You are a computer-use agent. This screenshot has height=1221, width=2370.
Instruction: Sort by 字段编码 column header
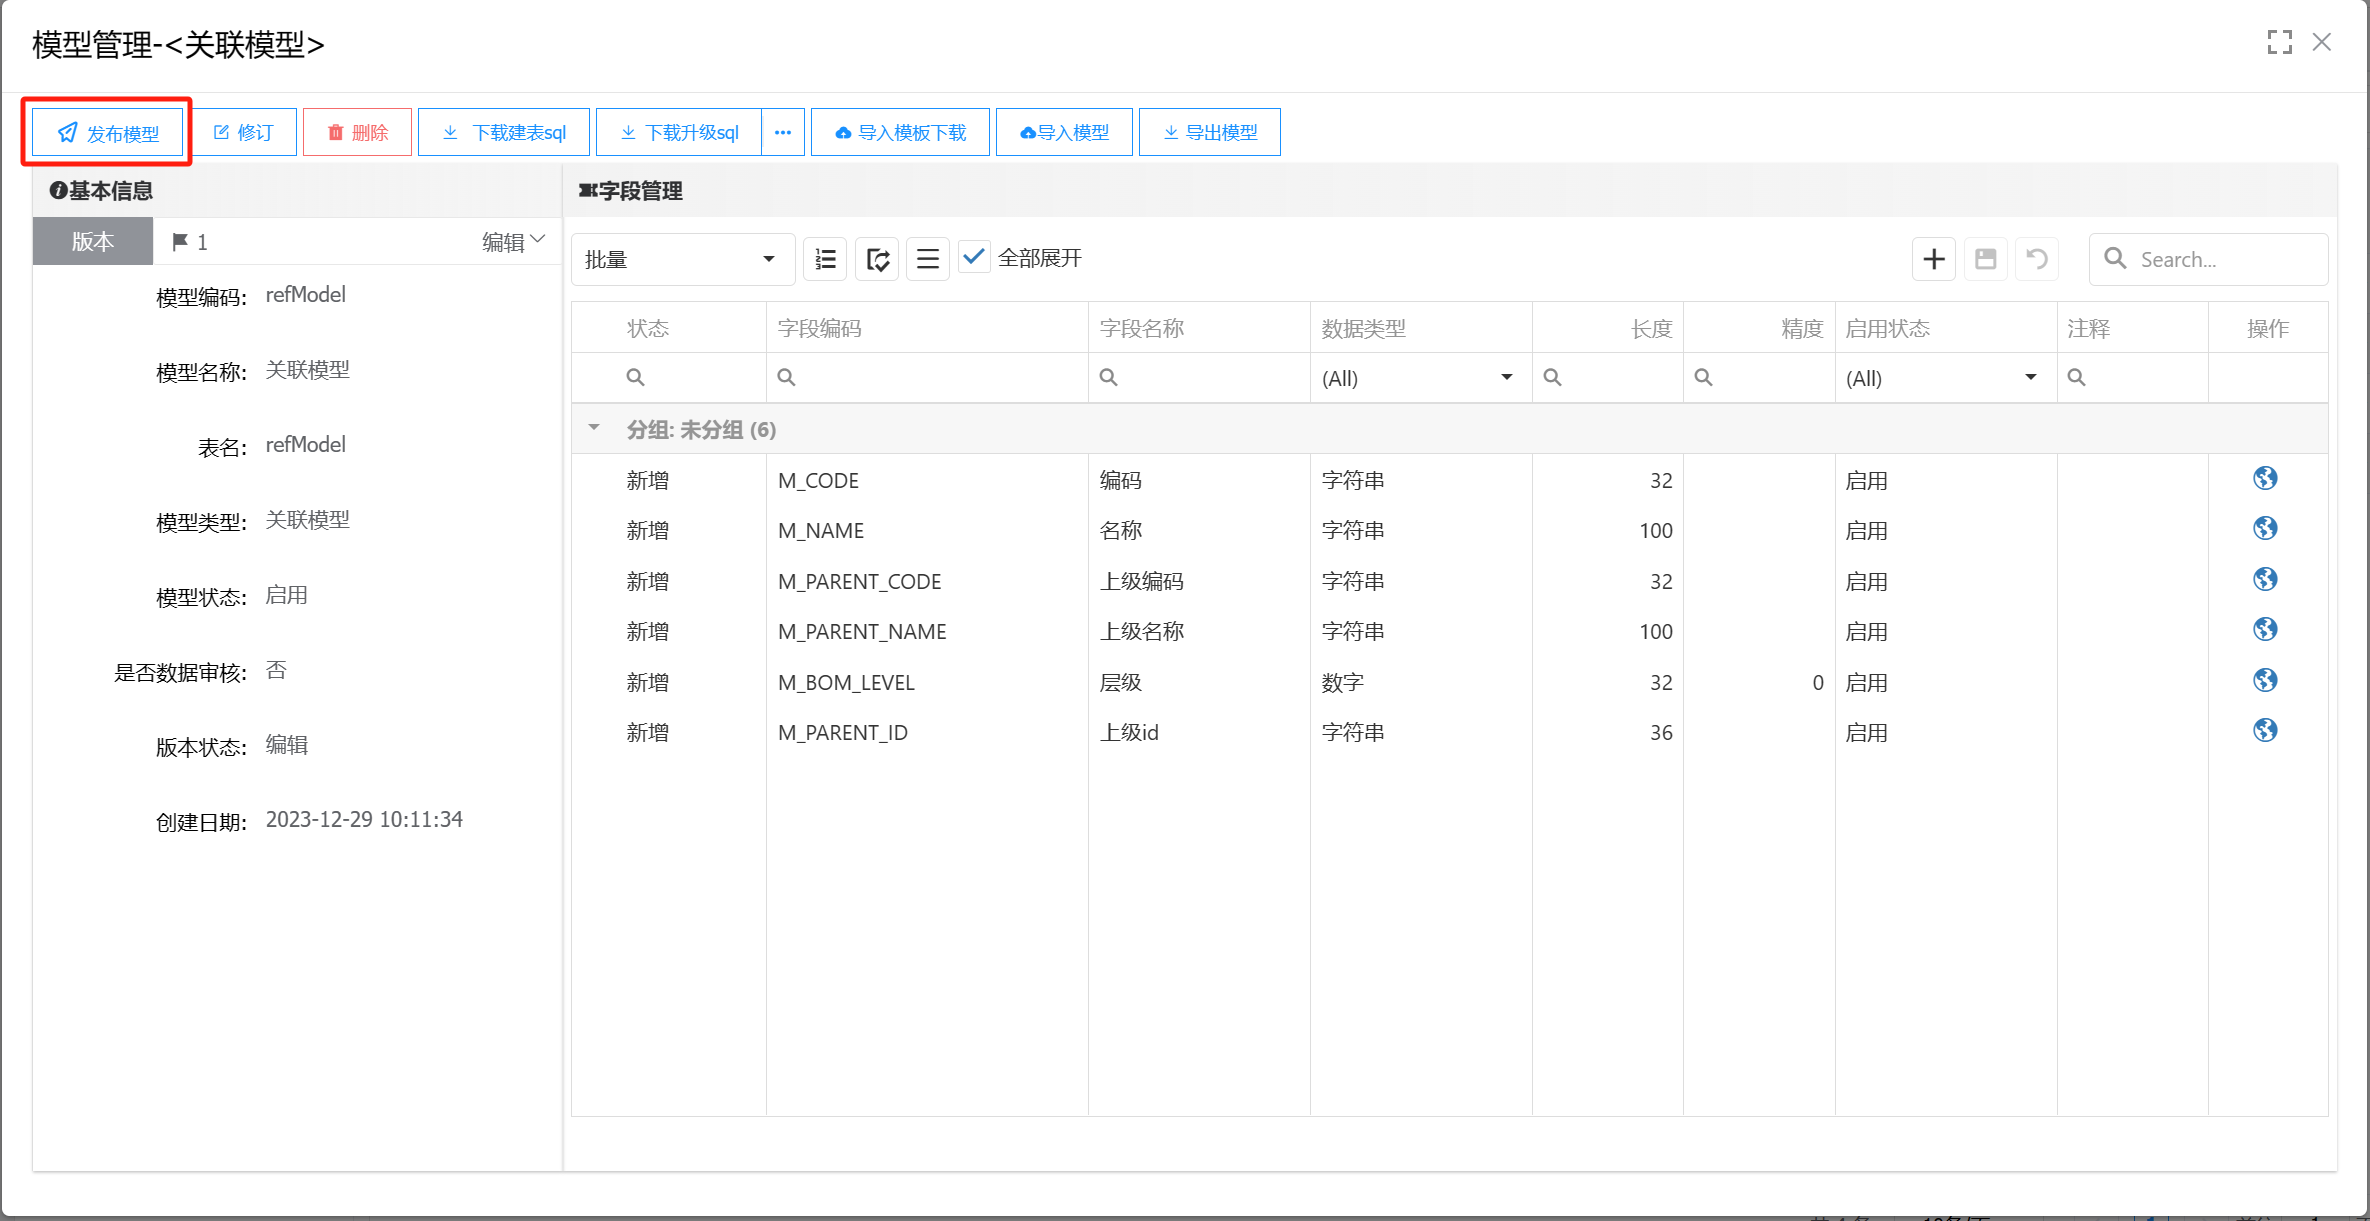928,328
